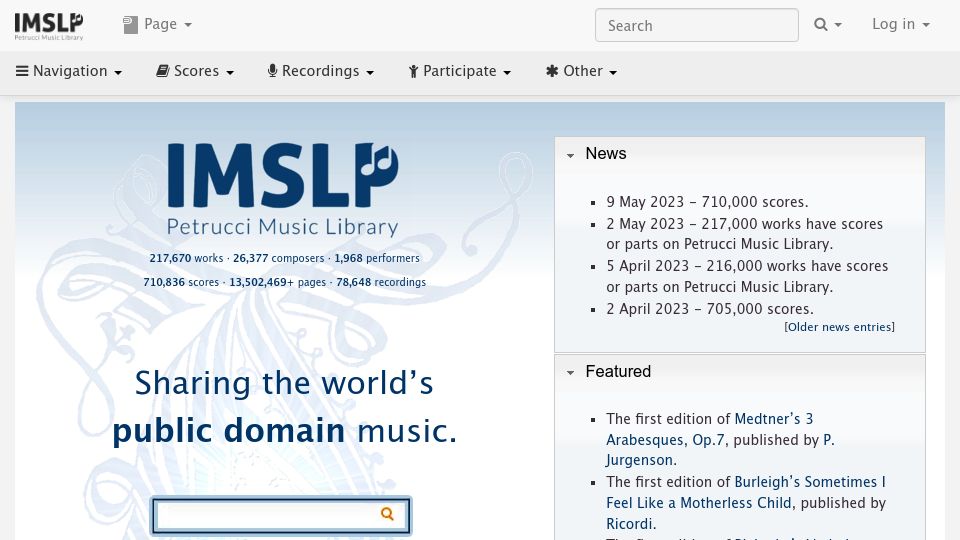Viewport: 960px width, 540px height.
Task: Open the 710,836 scores link
Action: [x=181, y=282]
